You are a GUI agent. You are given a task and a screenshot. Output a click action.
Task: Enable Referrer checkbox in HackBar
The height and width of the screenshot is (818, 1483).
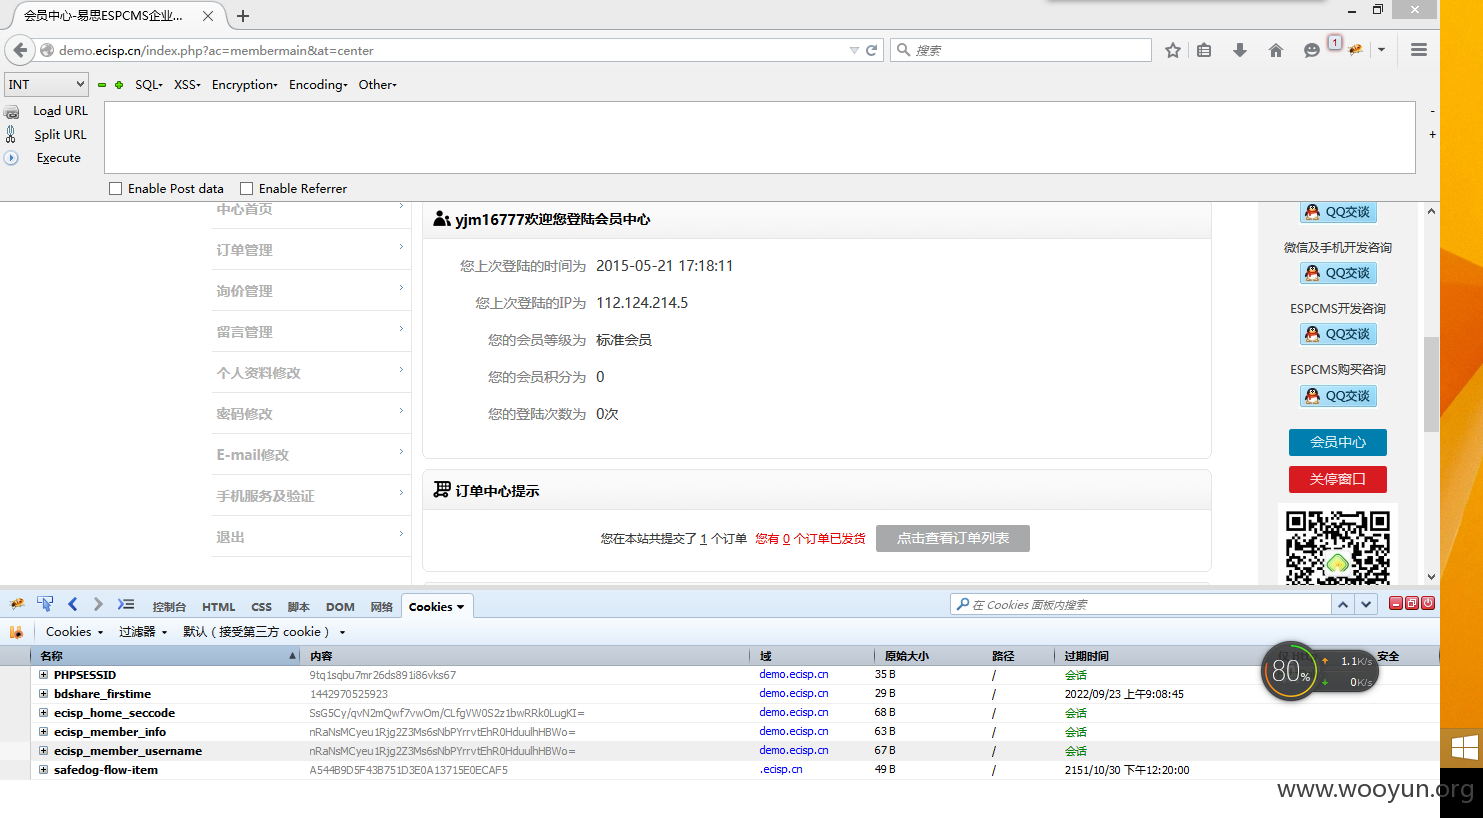pyautogui.click(x=247, y=188)
